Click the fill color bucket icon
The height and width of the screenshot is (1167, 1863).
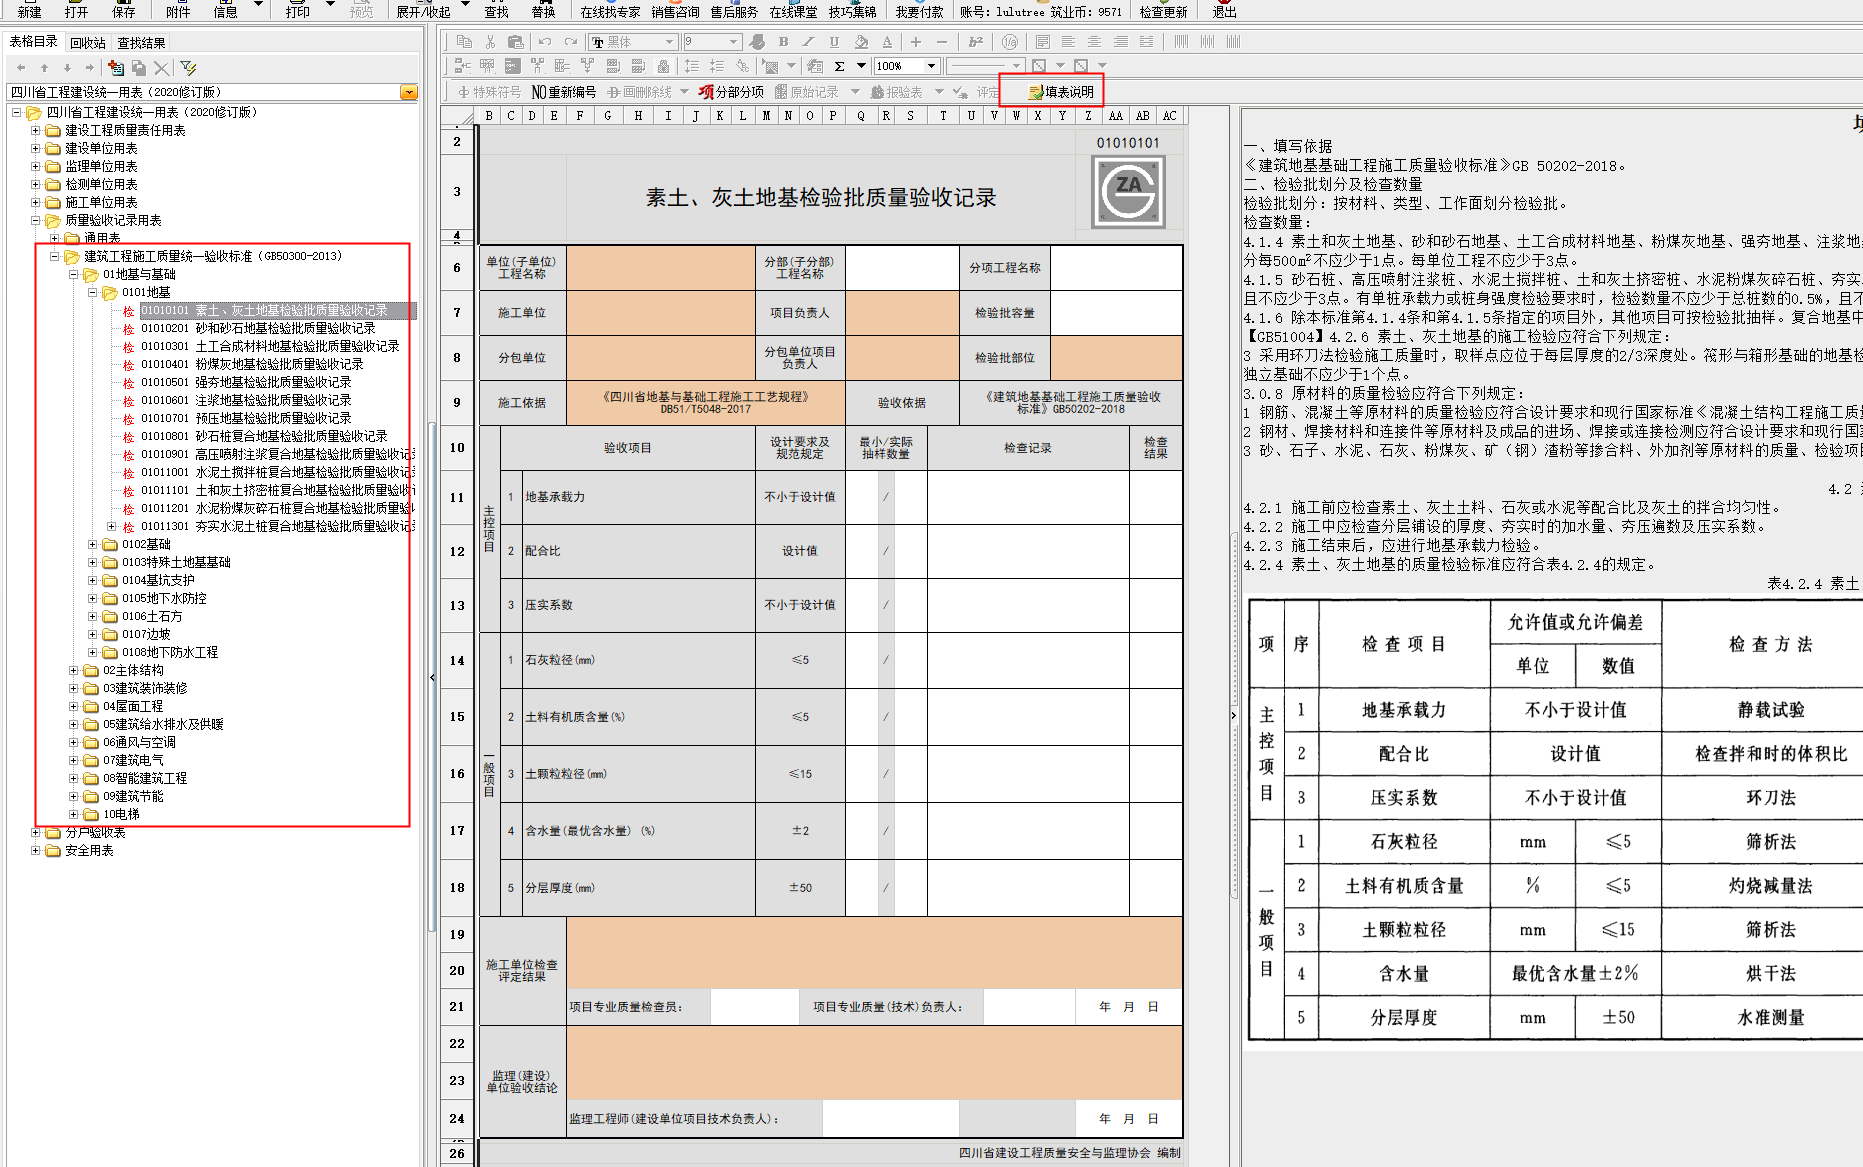point(861,42)
